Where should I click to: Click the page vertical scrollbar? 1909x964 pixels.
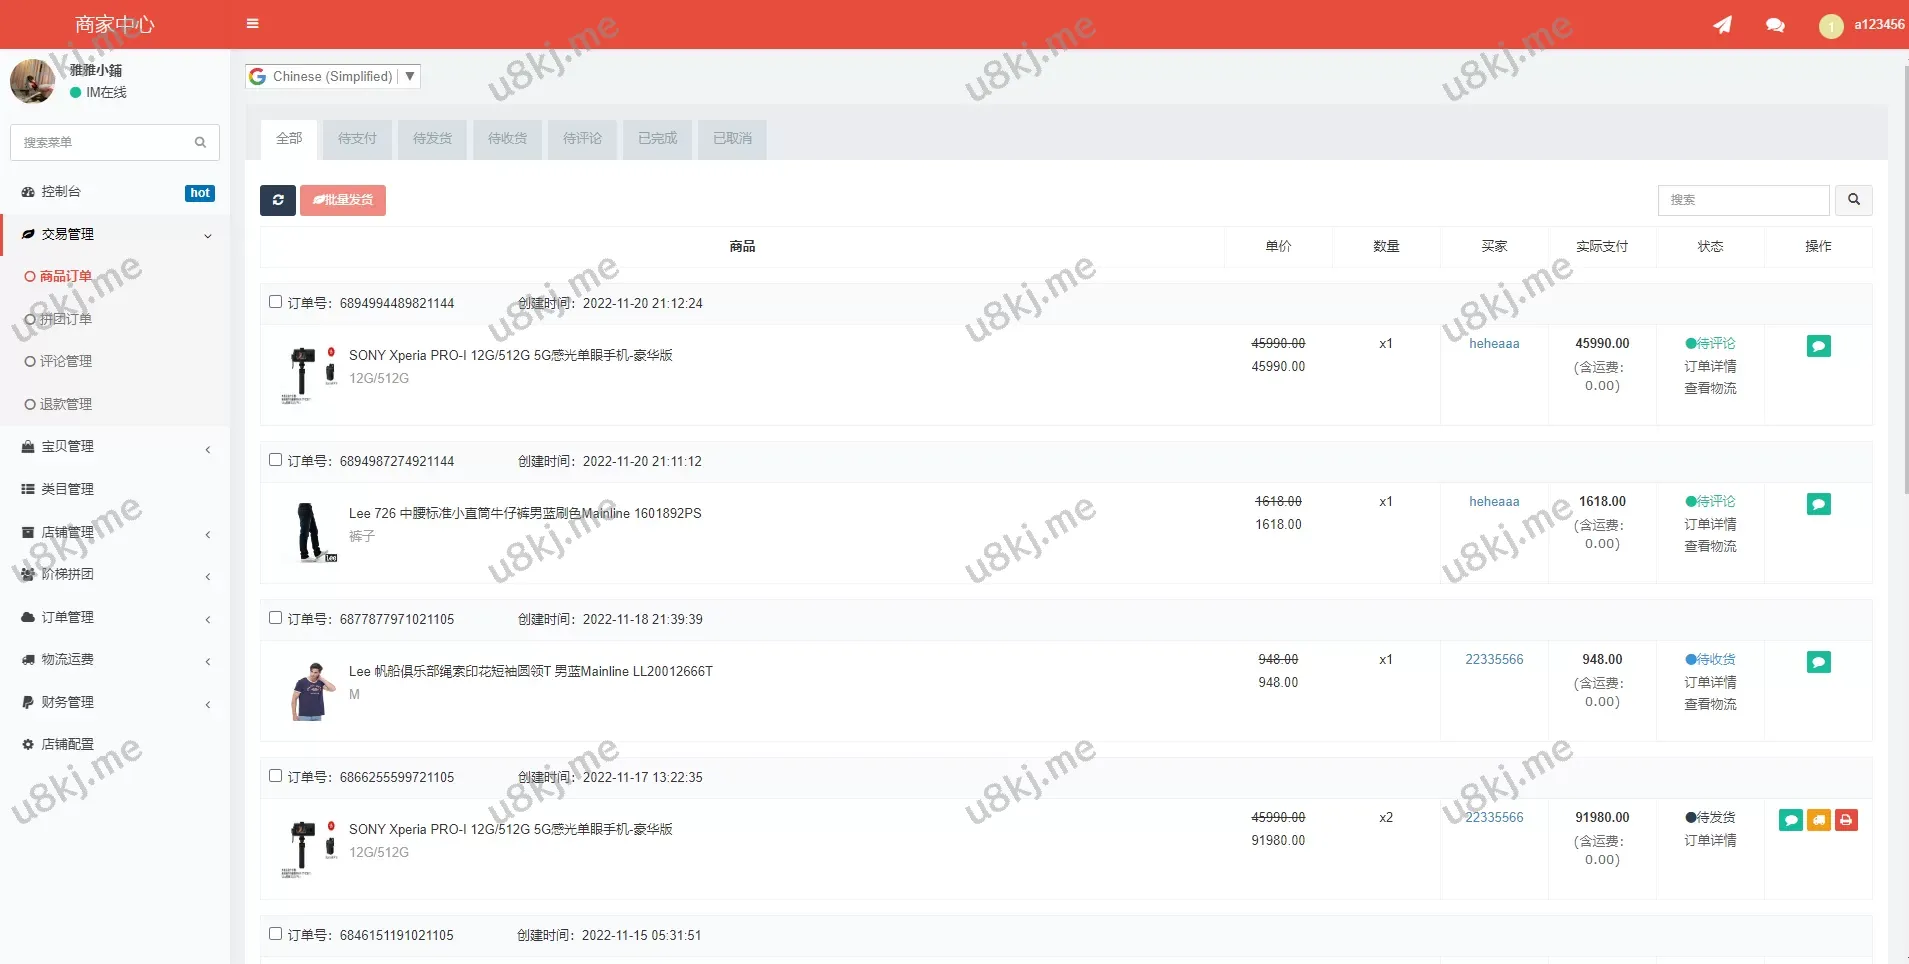click(1903, 280)
